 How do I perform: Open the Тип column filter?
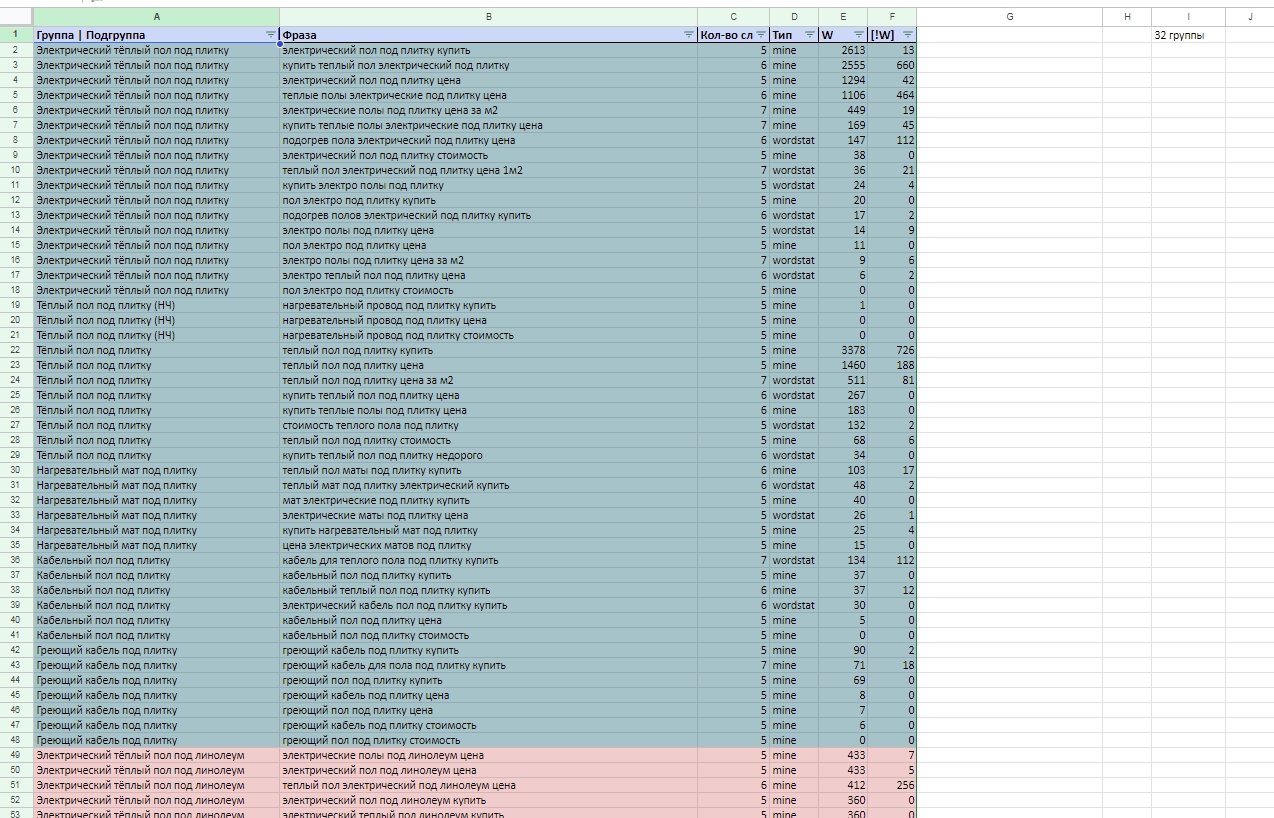point(808,35)
